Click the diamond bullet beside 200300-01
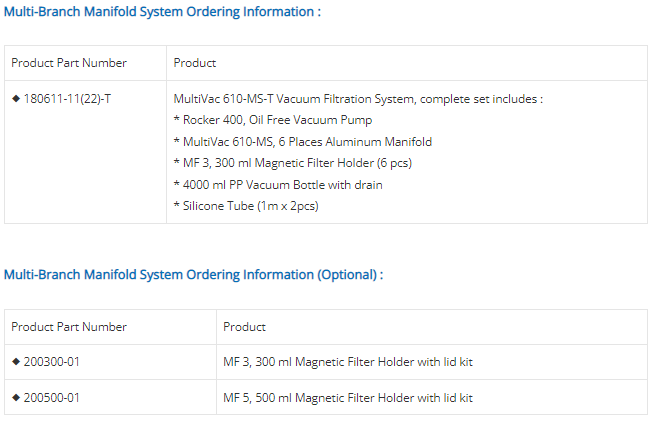 coord(15,361)
